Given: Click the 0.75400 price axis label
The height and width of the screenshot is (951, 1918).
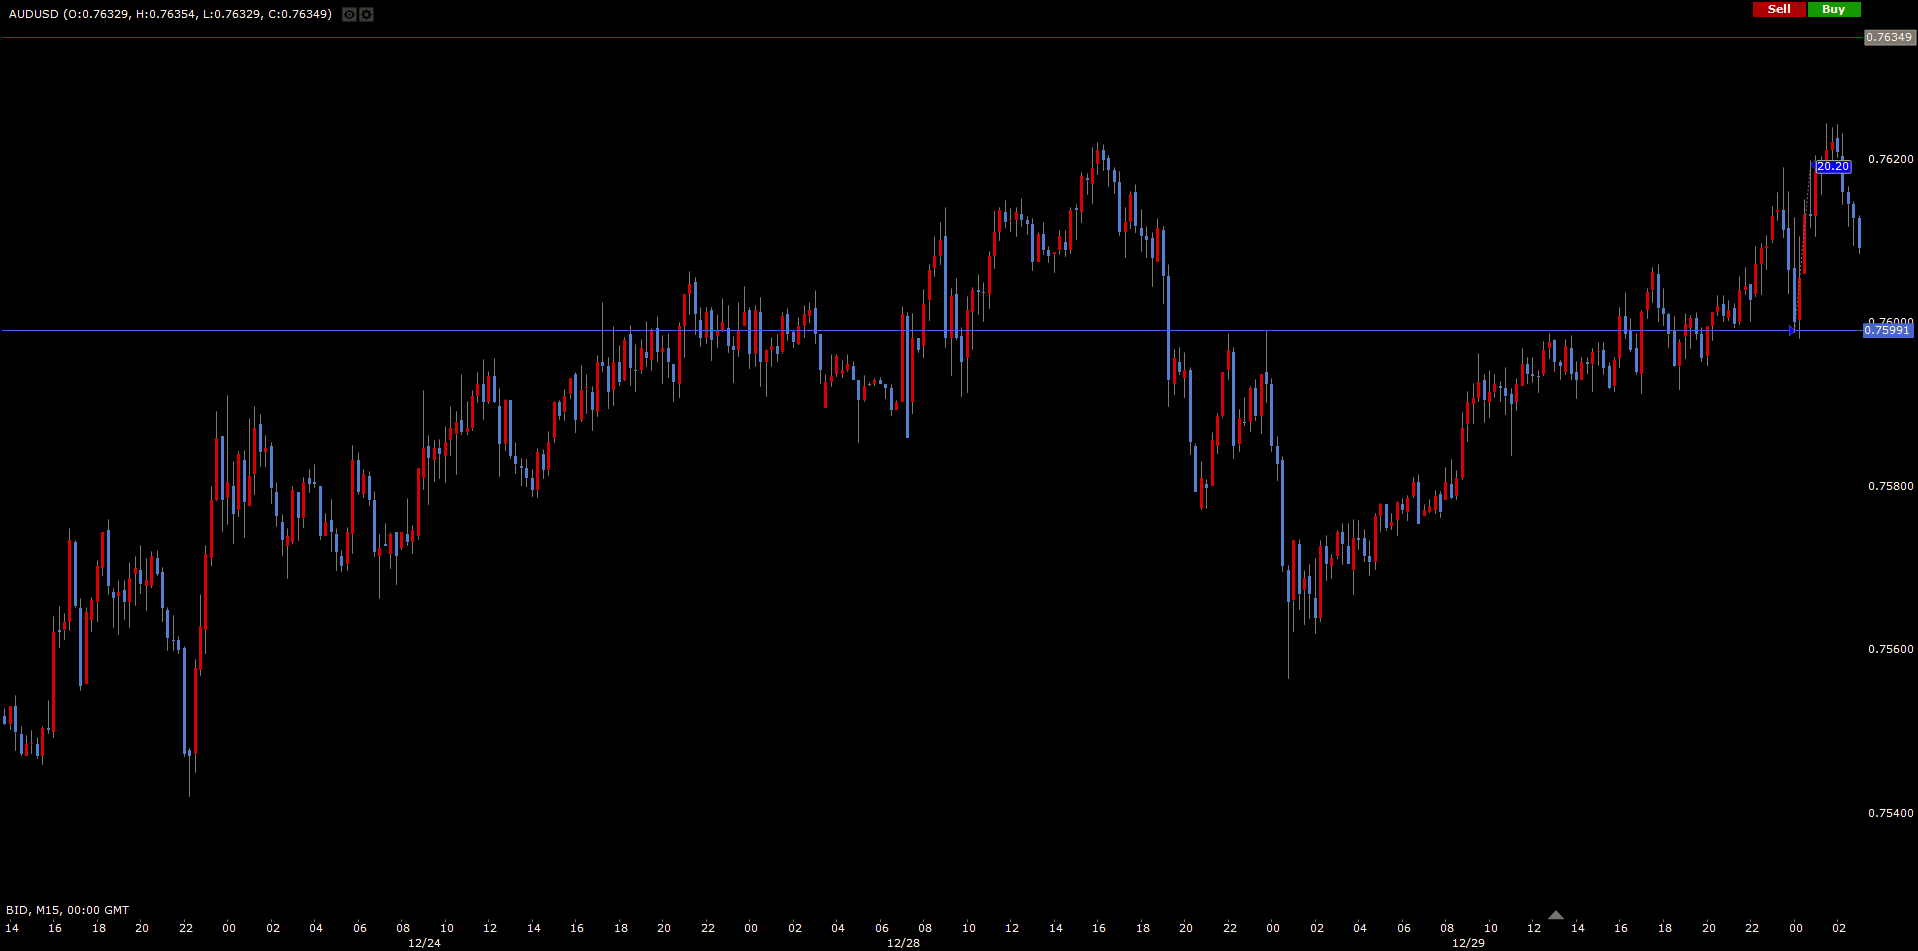Looking at the screenshot, I should pos(1890,813).
